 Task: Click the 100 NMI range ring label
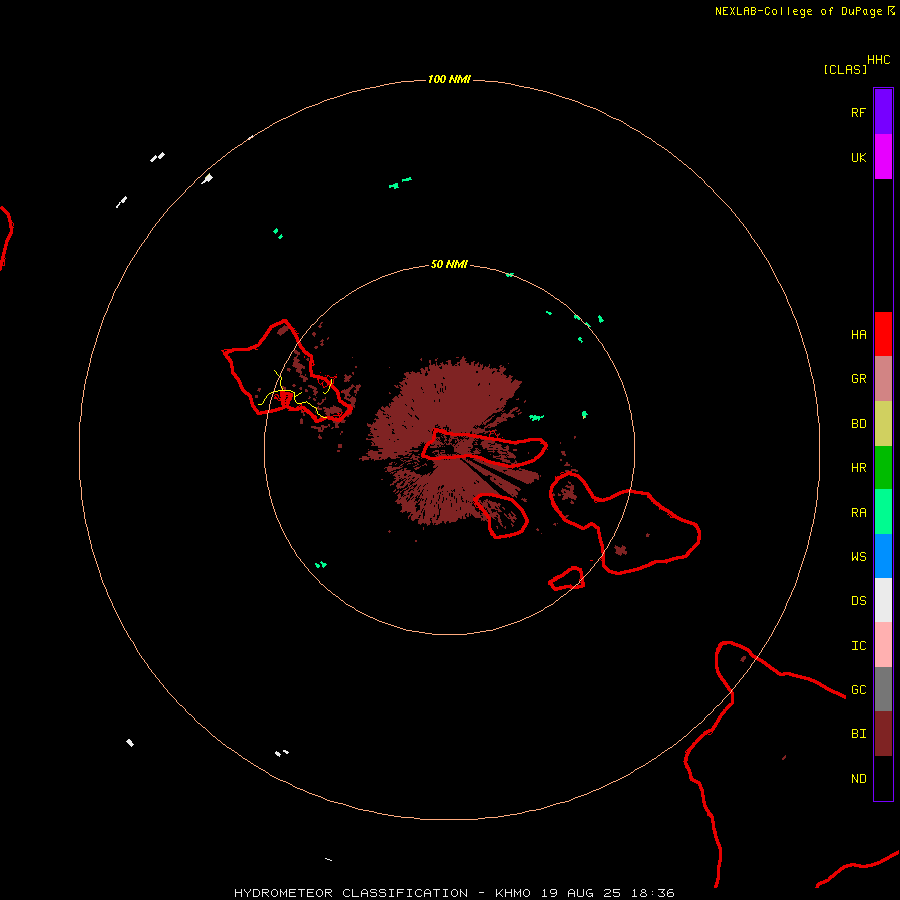[449, 79]
